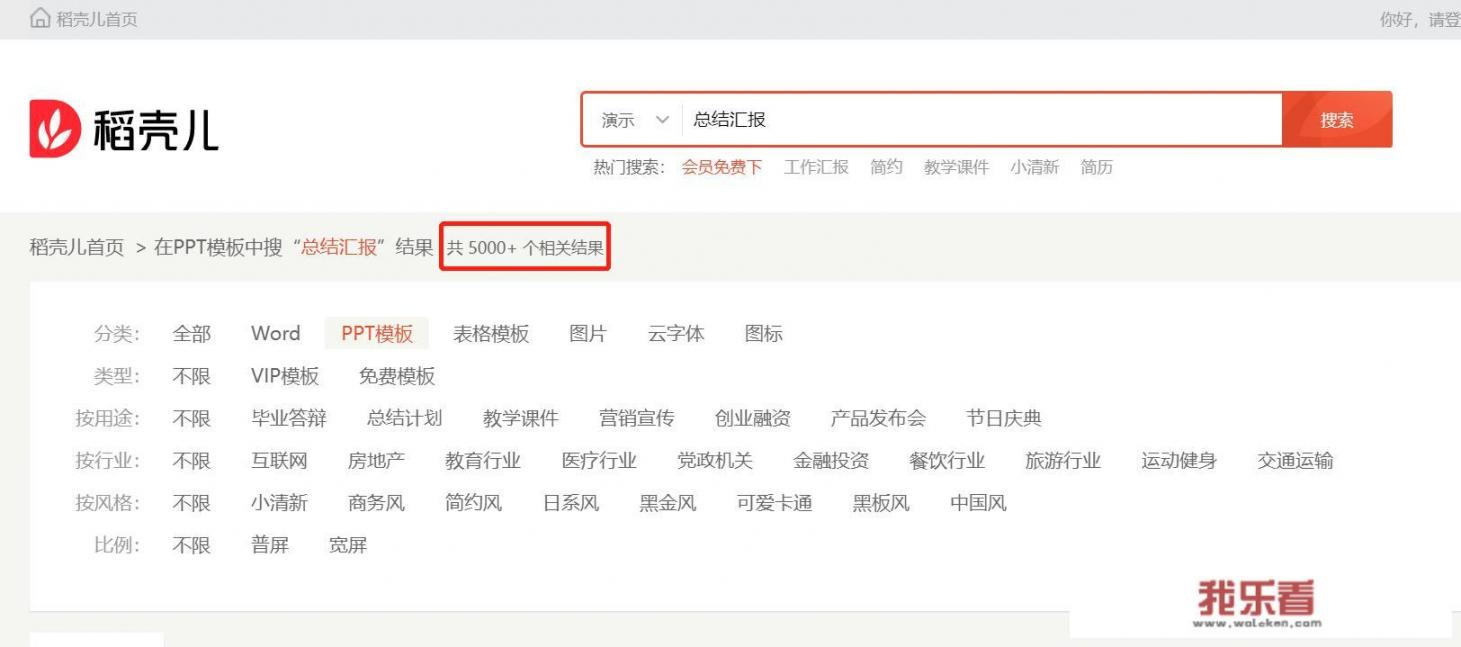Filter by 产品发布会 usage
This screenshot has width=1461, height=647.
[878, 418]
